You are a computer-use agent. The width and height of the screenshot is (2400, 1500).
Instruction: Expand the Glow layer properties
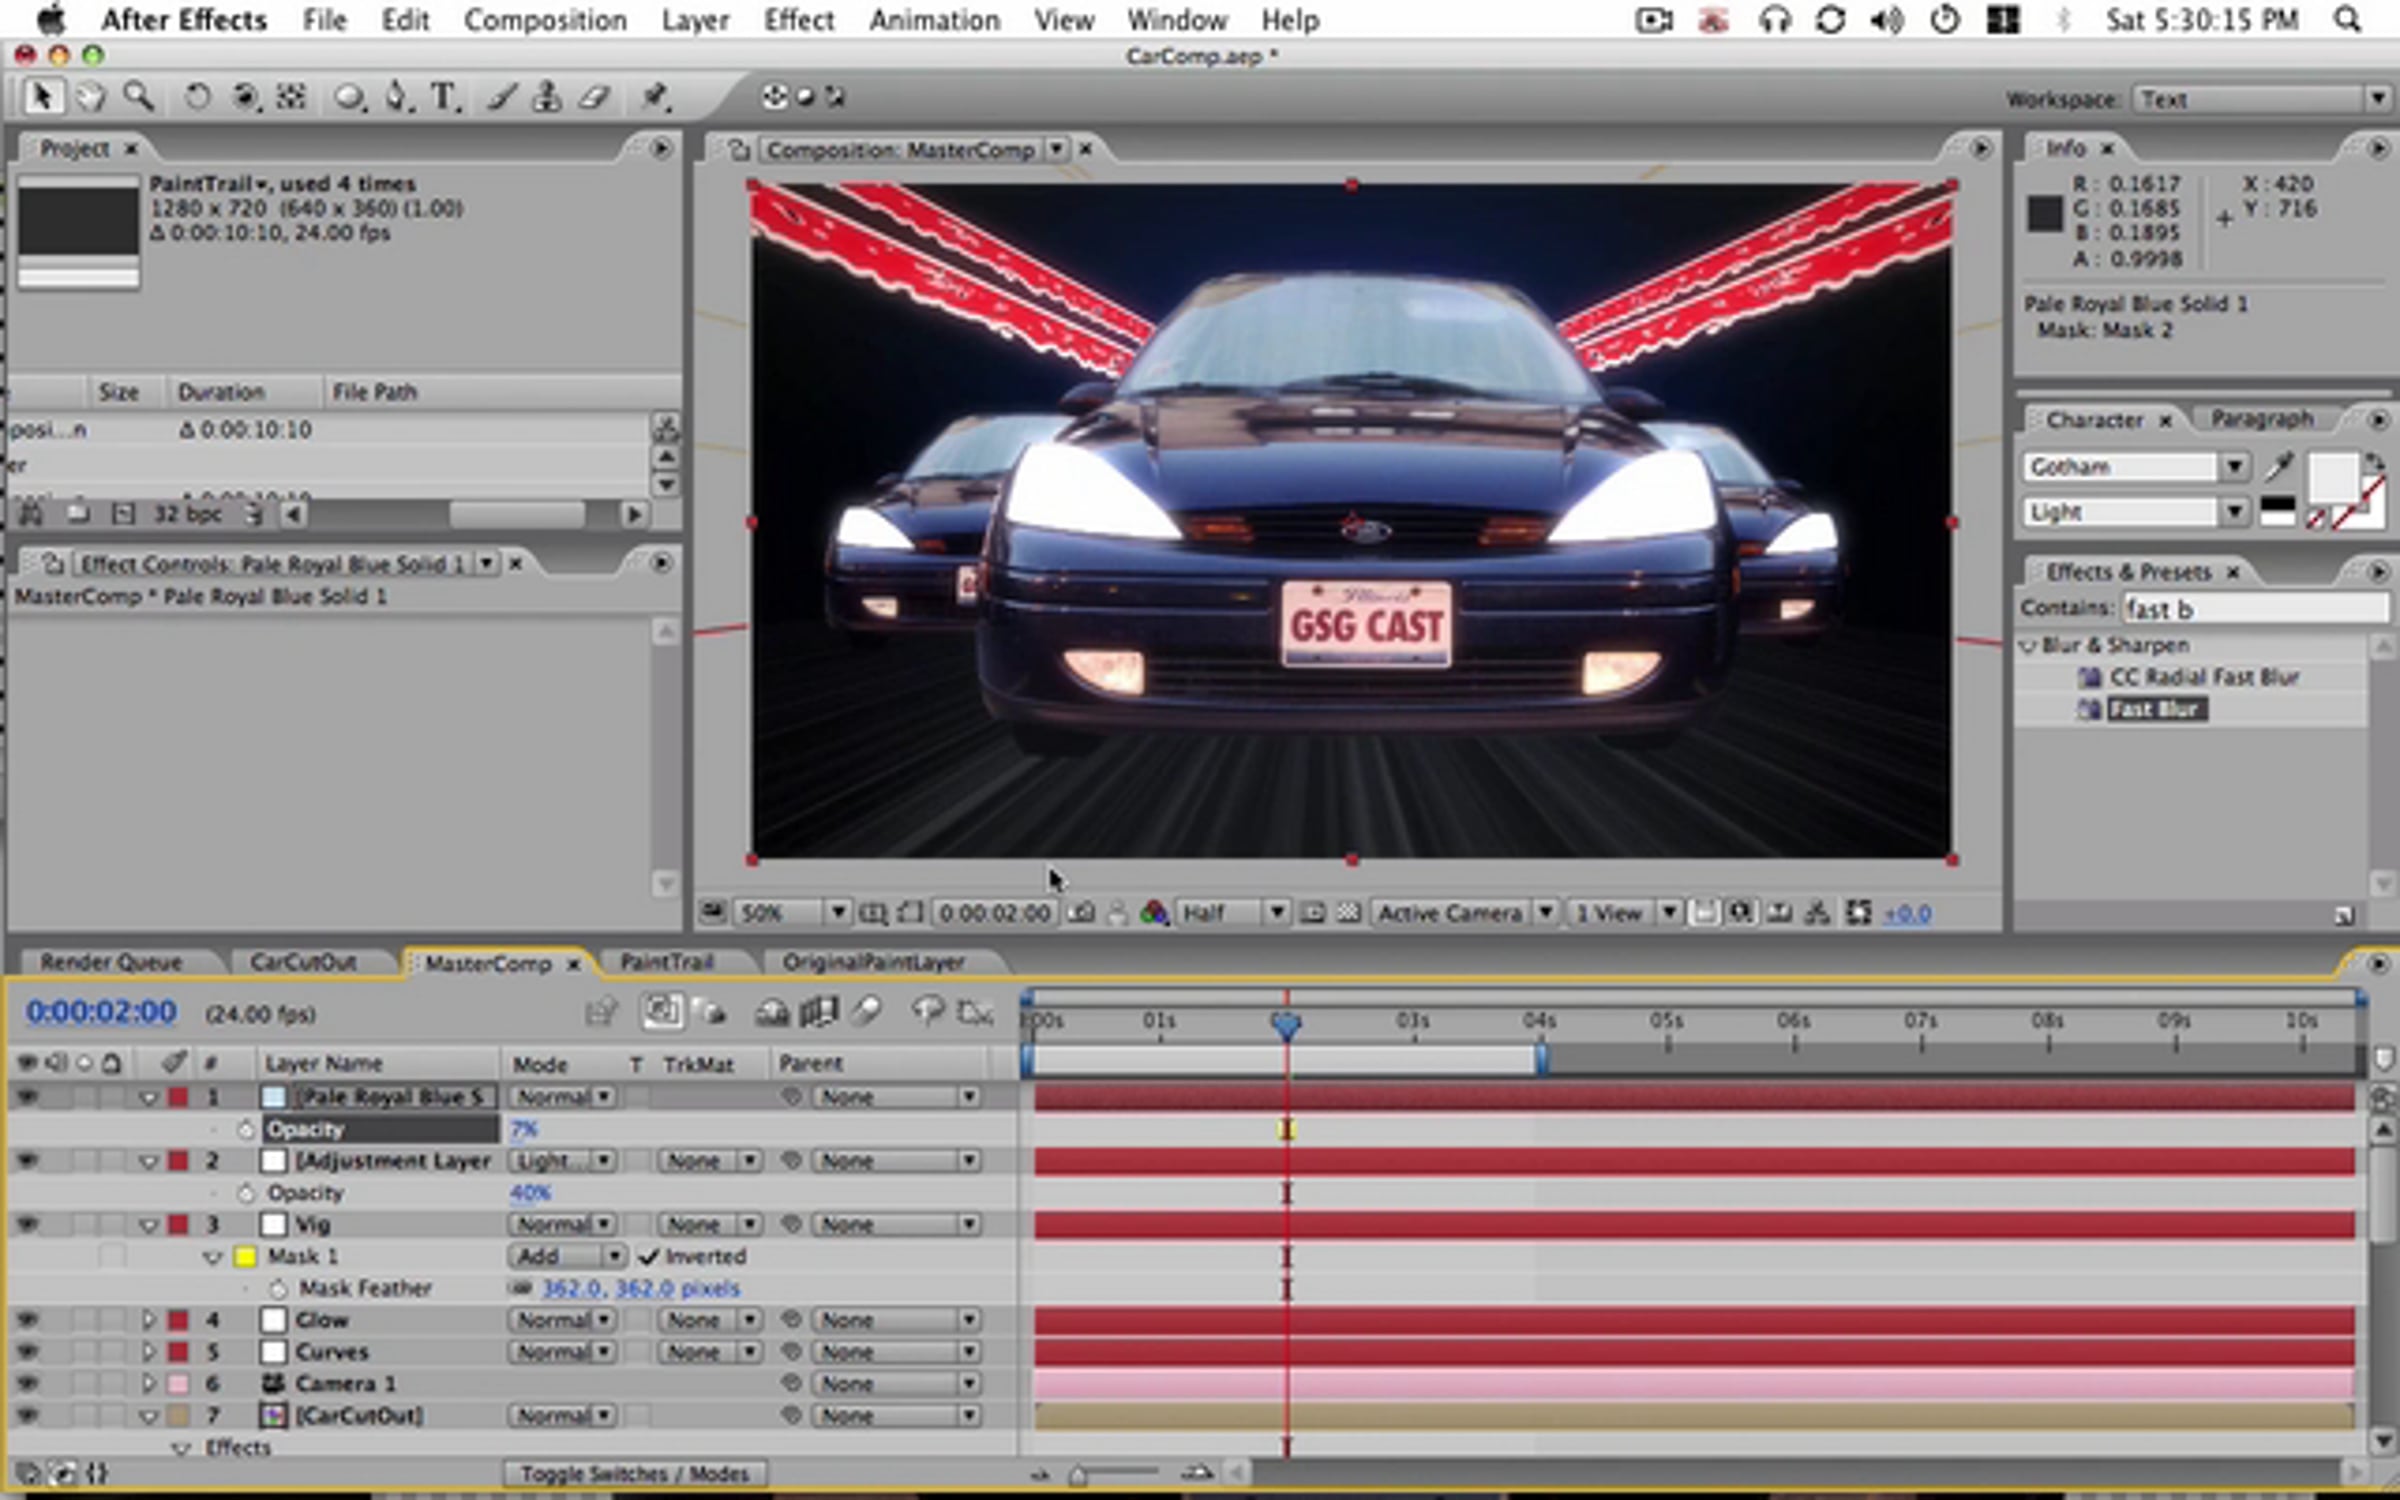coord(149,1320)
